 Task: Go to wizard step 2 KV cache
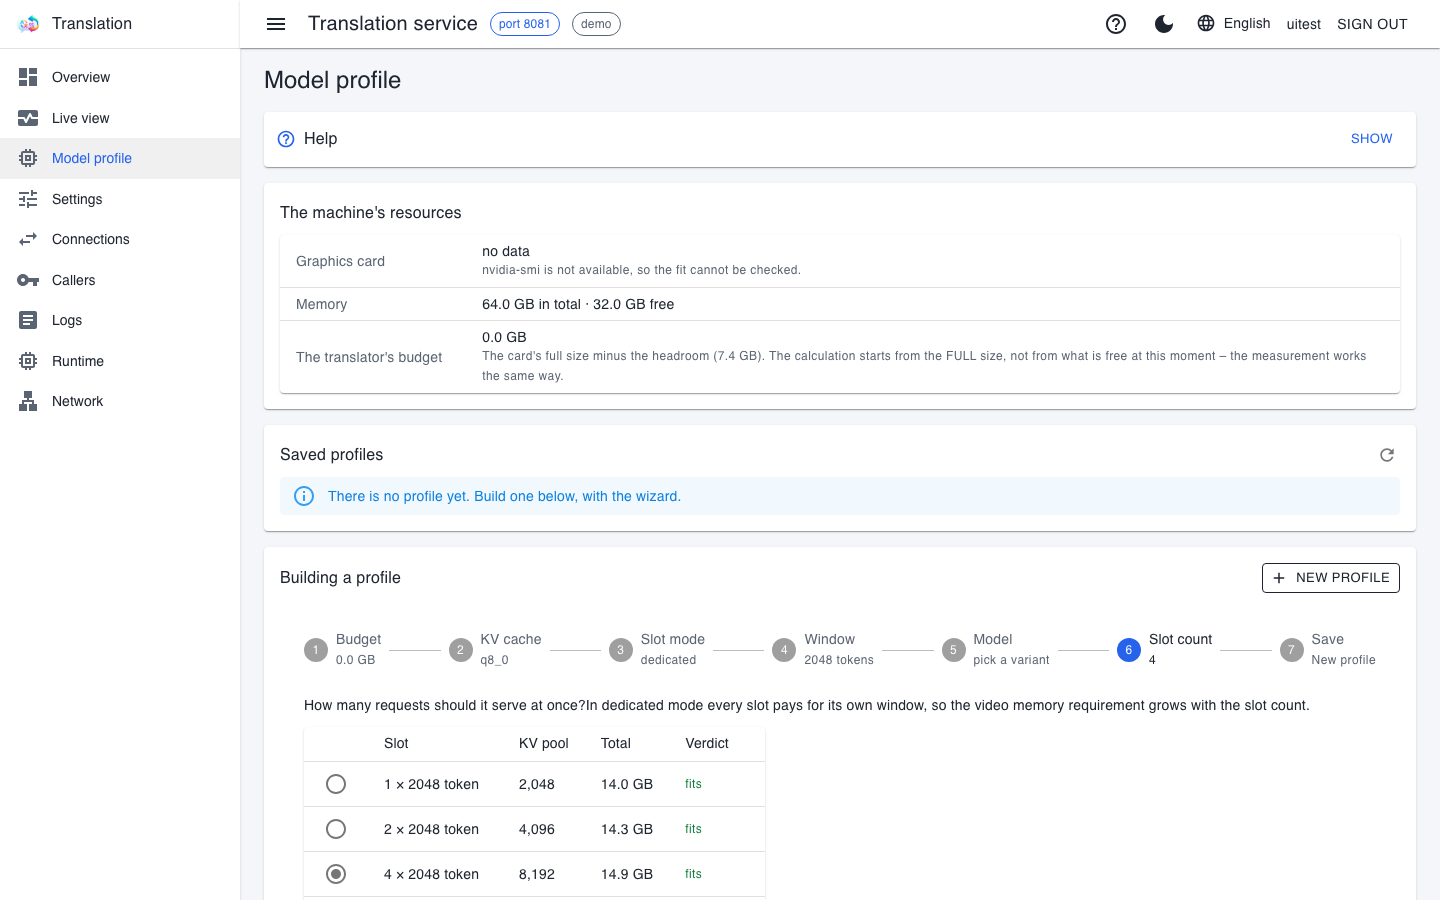495,649
